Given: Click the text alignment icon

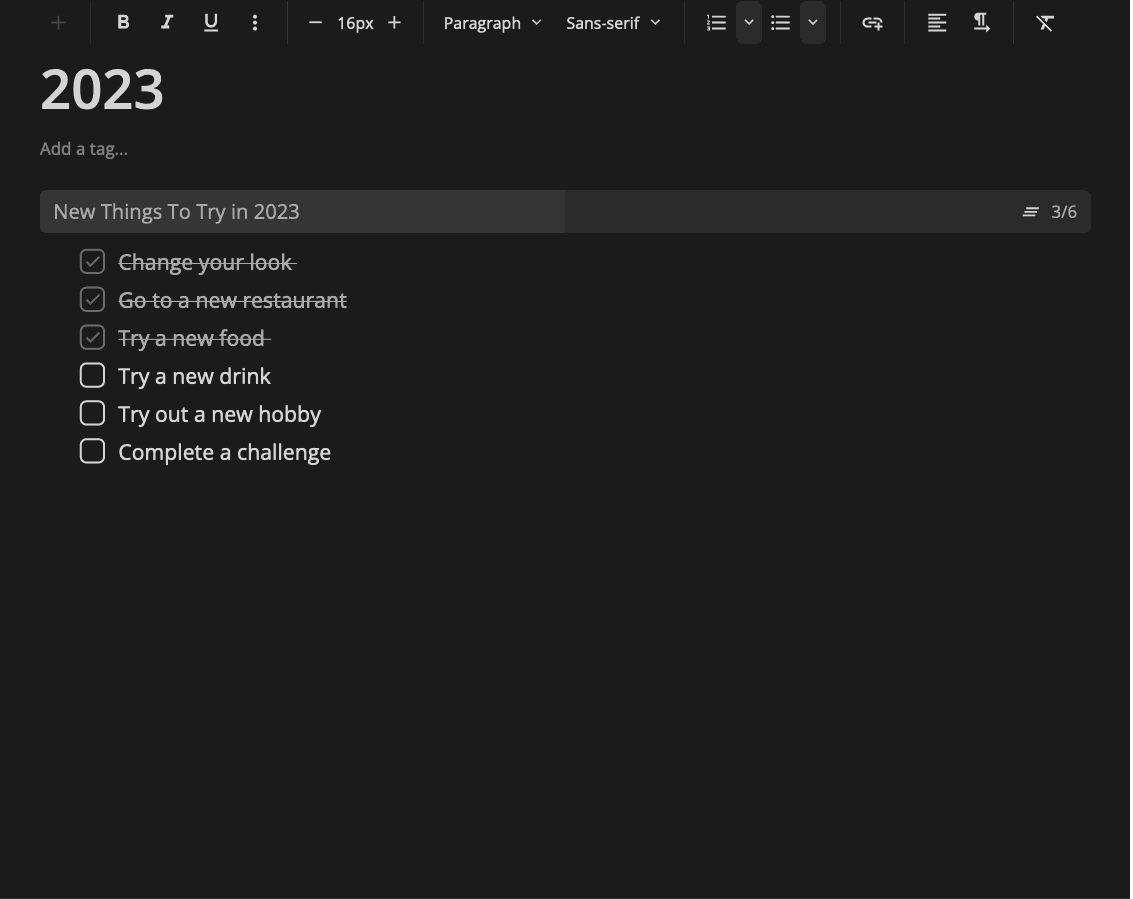Looking at the screenshot, I should point(936,22).
